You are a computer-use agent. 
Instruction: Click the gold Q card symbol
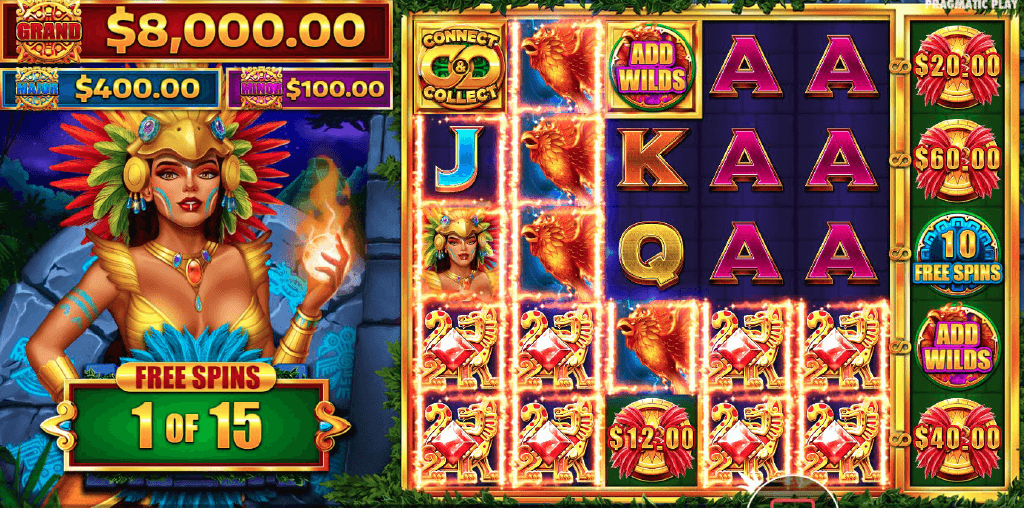click(651, 254)
